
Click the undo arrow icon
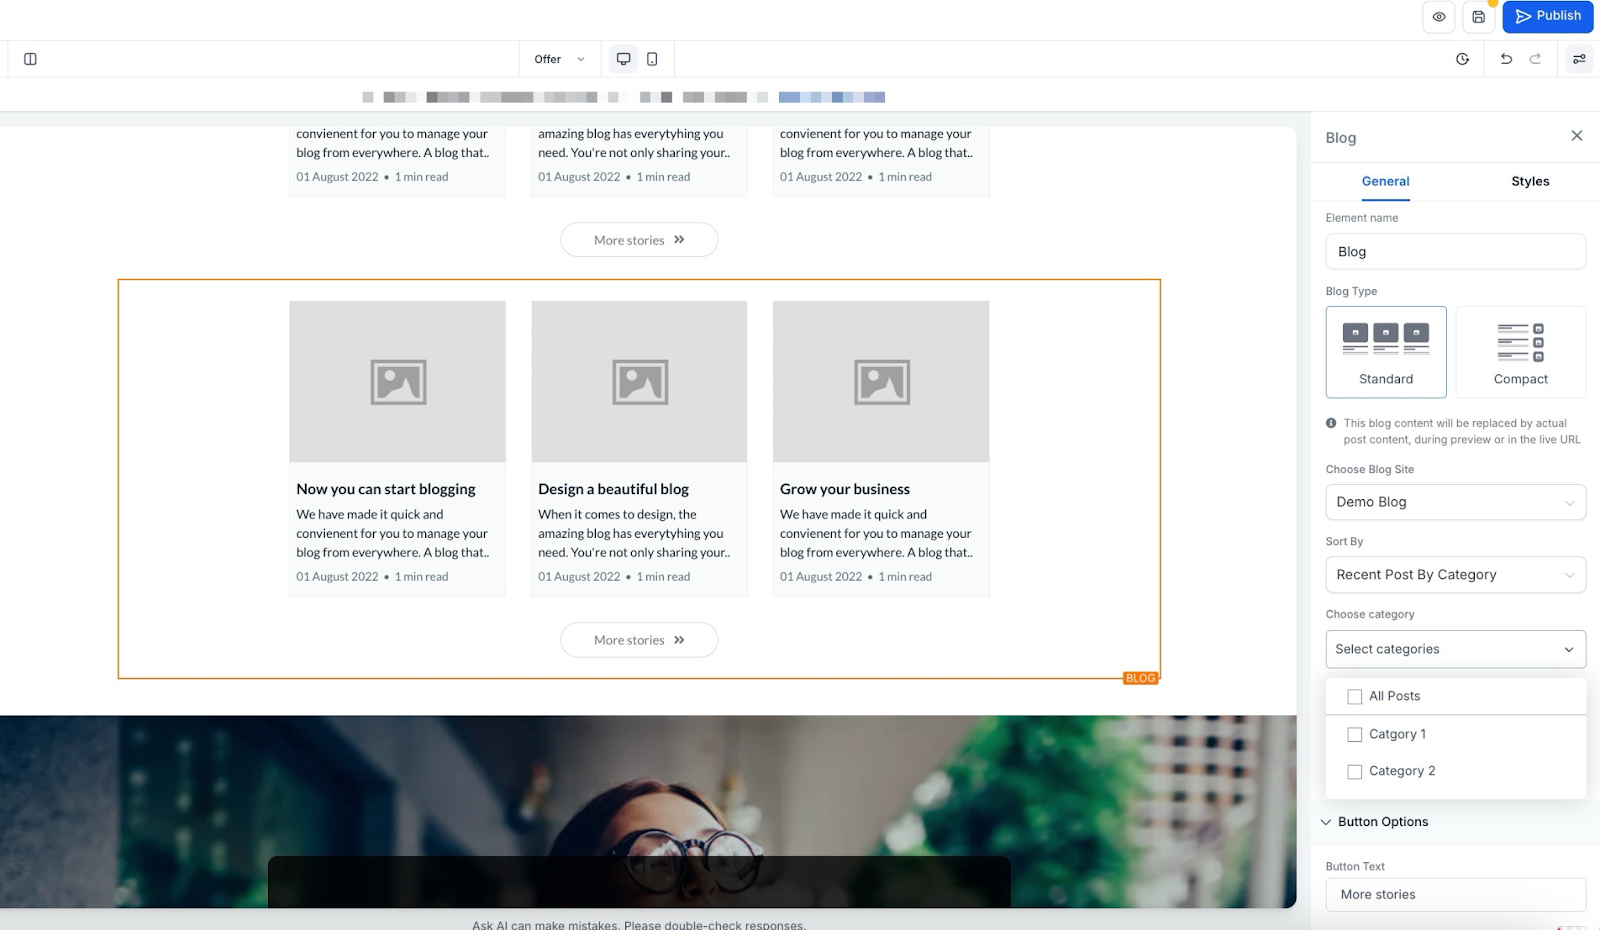point(1506,59)
